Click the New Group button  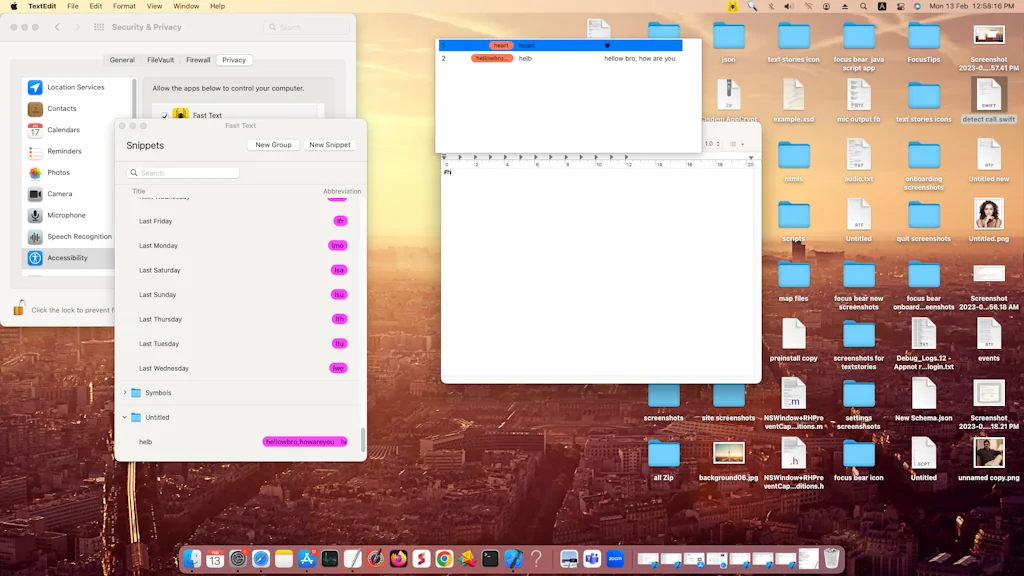273,144
